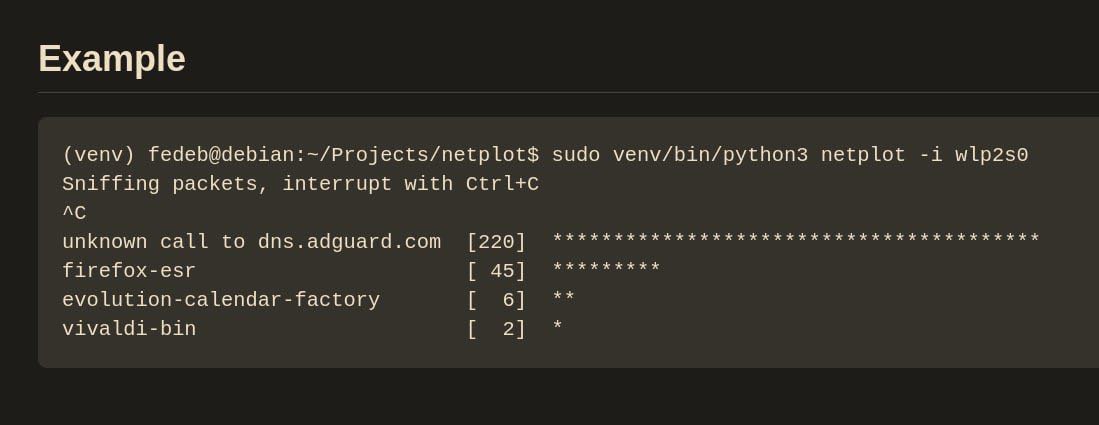The width and height of the screenshot is (1099, 425).
Task: Click the single asterisk beside vivaldi-bin
Action: click(x=558, y=329)
